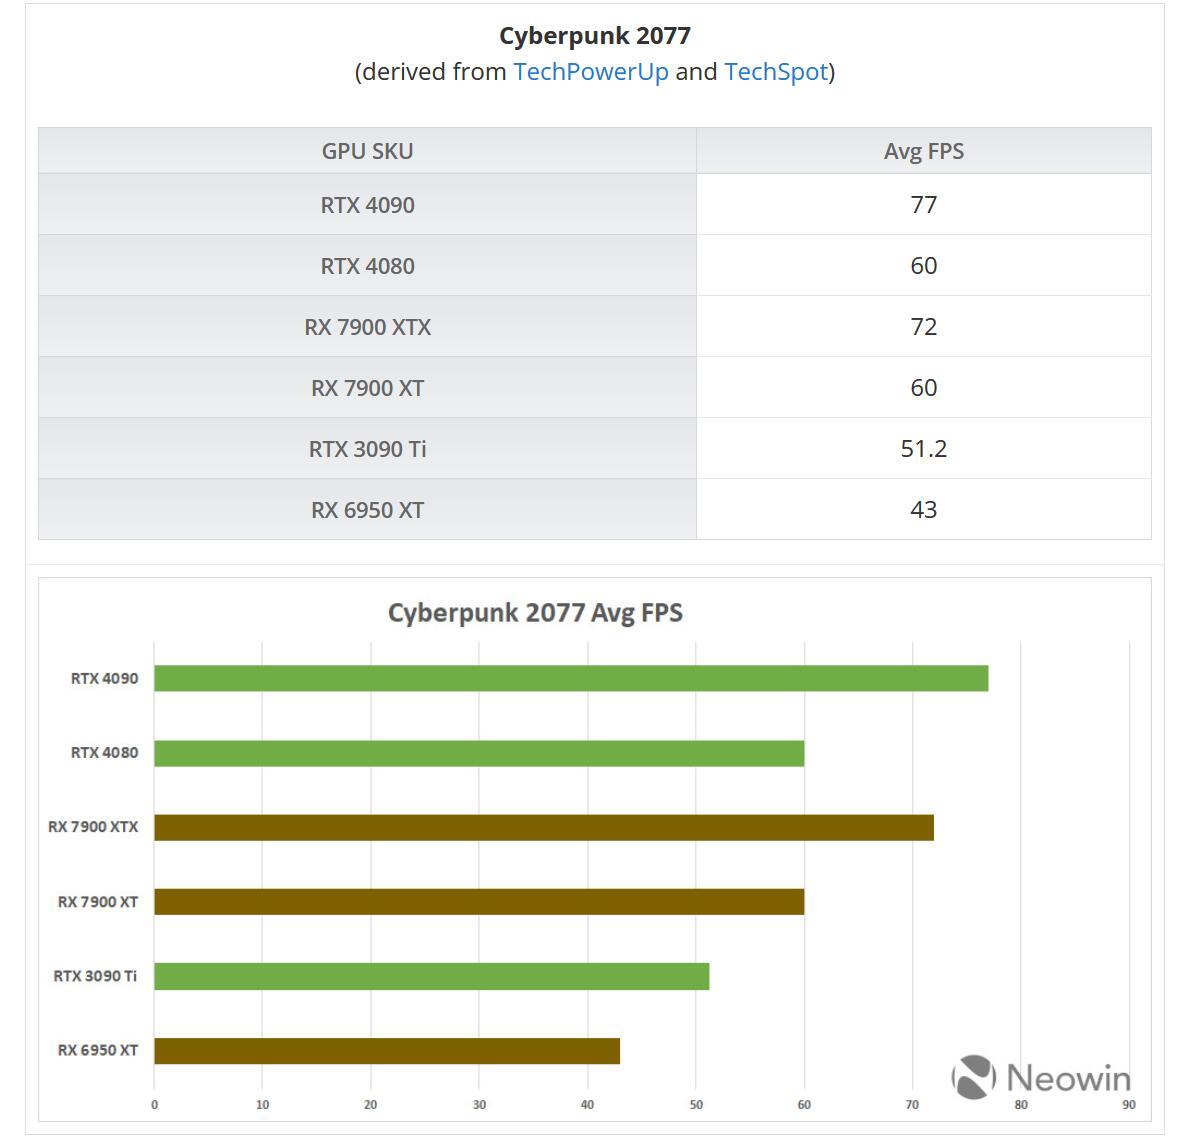Viewport: 1183px width, 1145px height.
Task: Click the "Avg FPS" column header
Action: (x=923, y=151)
